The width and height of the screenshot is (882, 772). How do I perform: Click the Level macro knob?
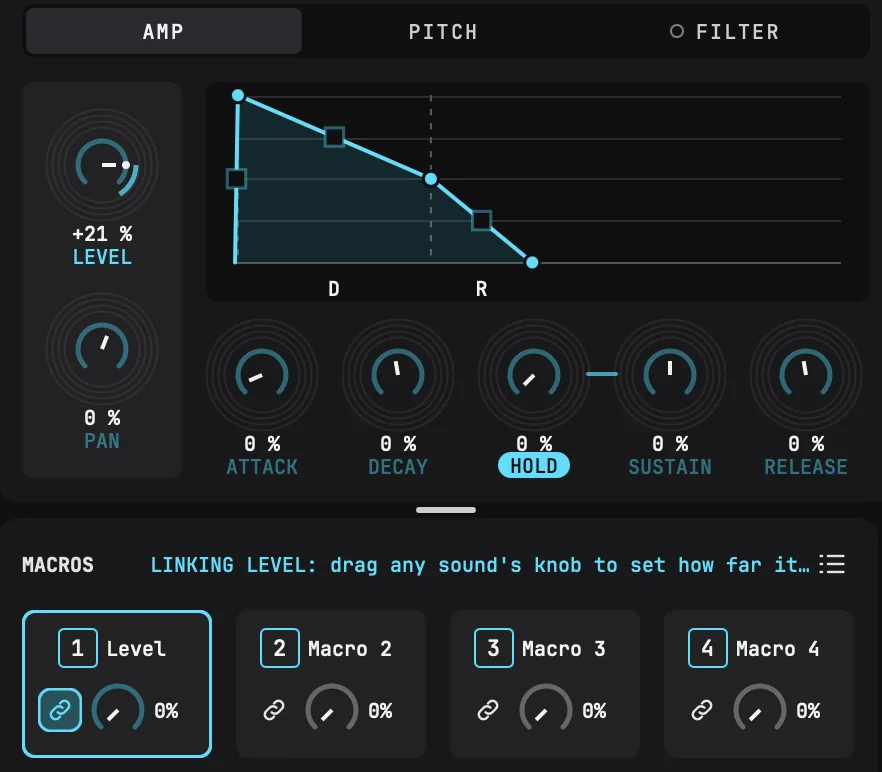[x=118, y=710]
